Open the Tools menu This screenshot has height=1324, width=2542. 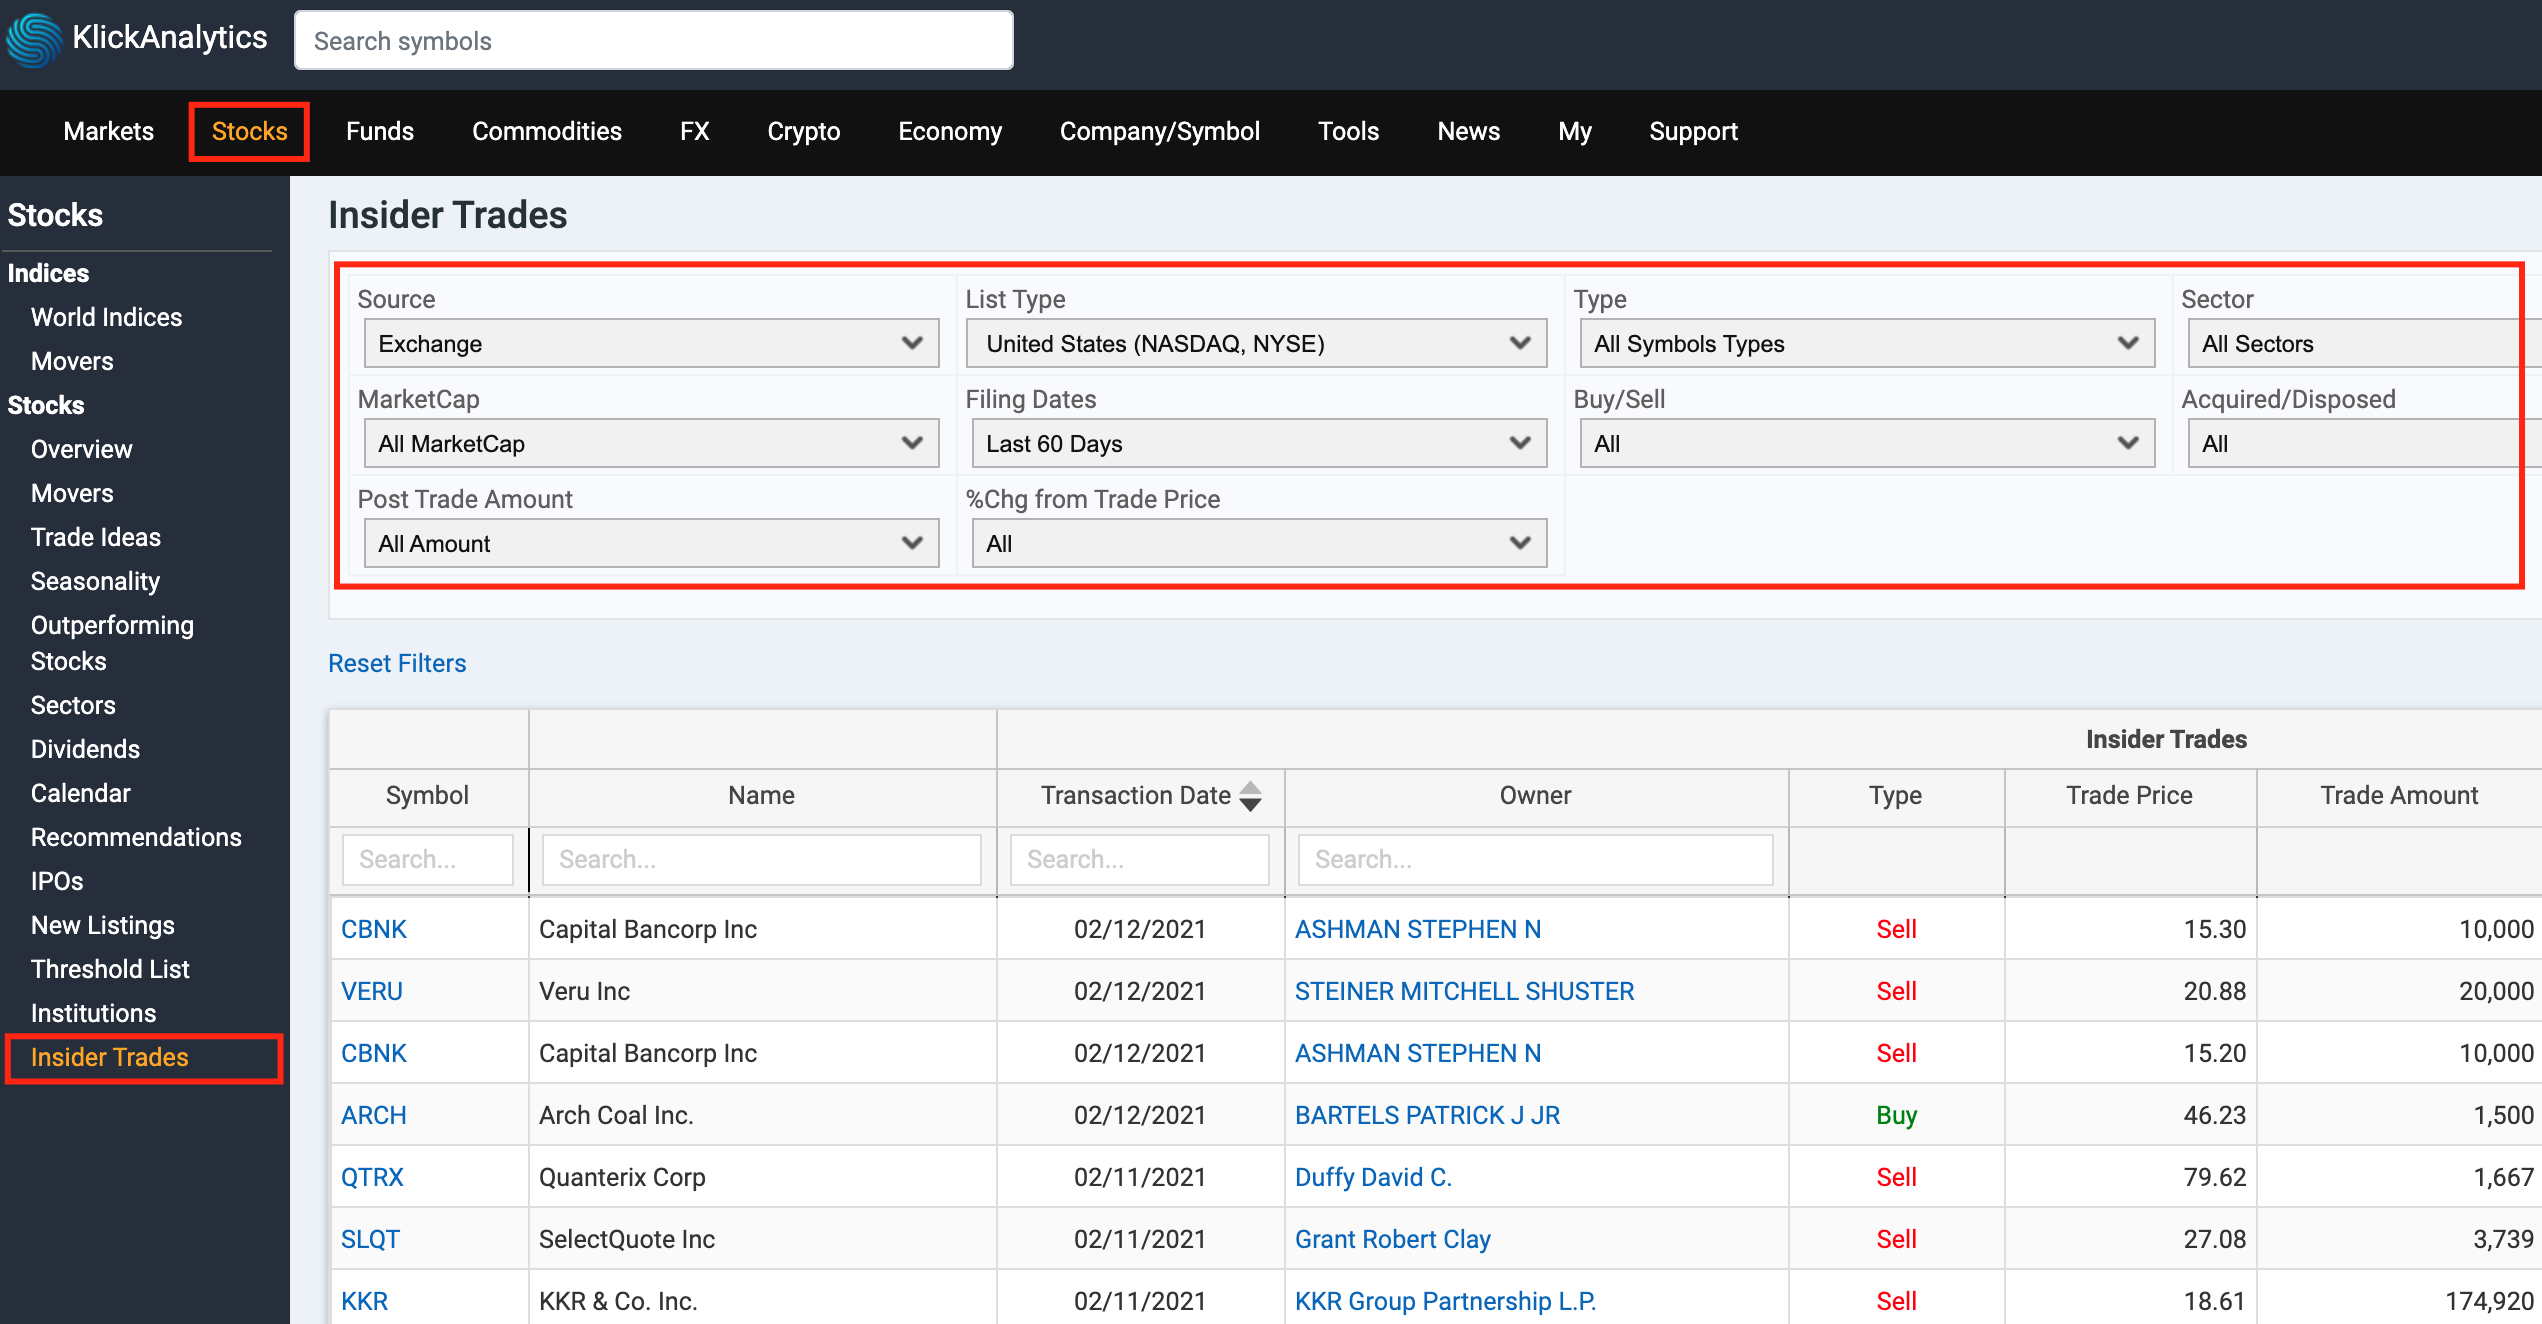tap(1348, 131)
